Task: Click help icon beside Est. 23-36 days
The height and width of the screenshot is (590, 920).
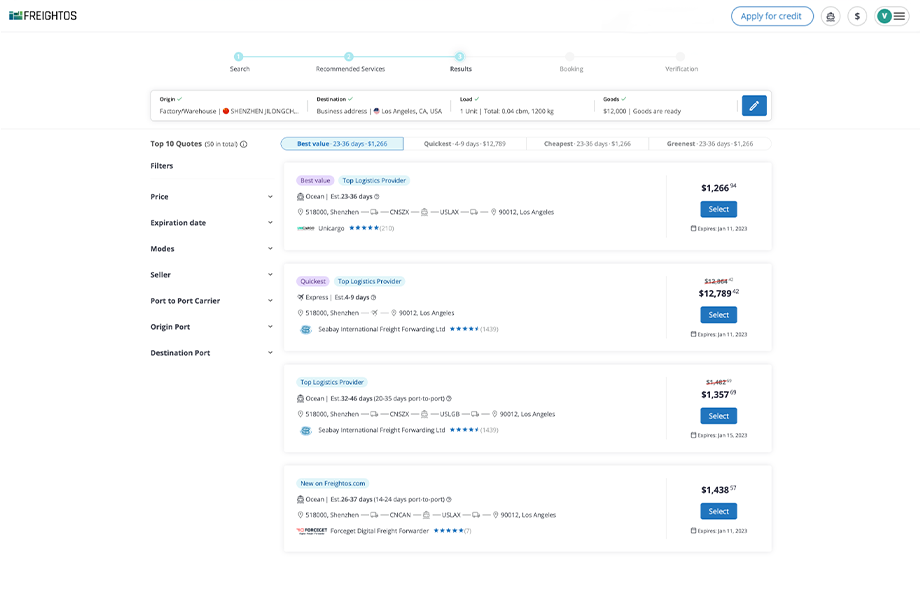Action: (377, 197)
